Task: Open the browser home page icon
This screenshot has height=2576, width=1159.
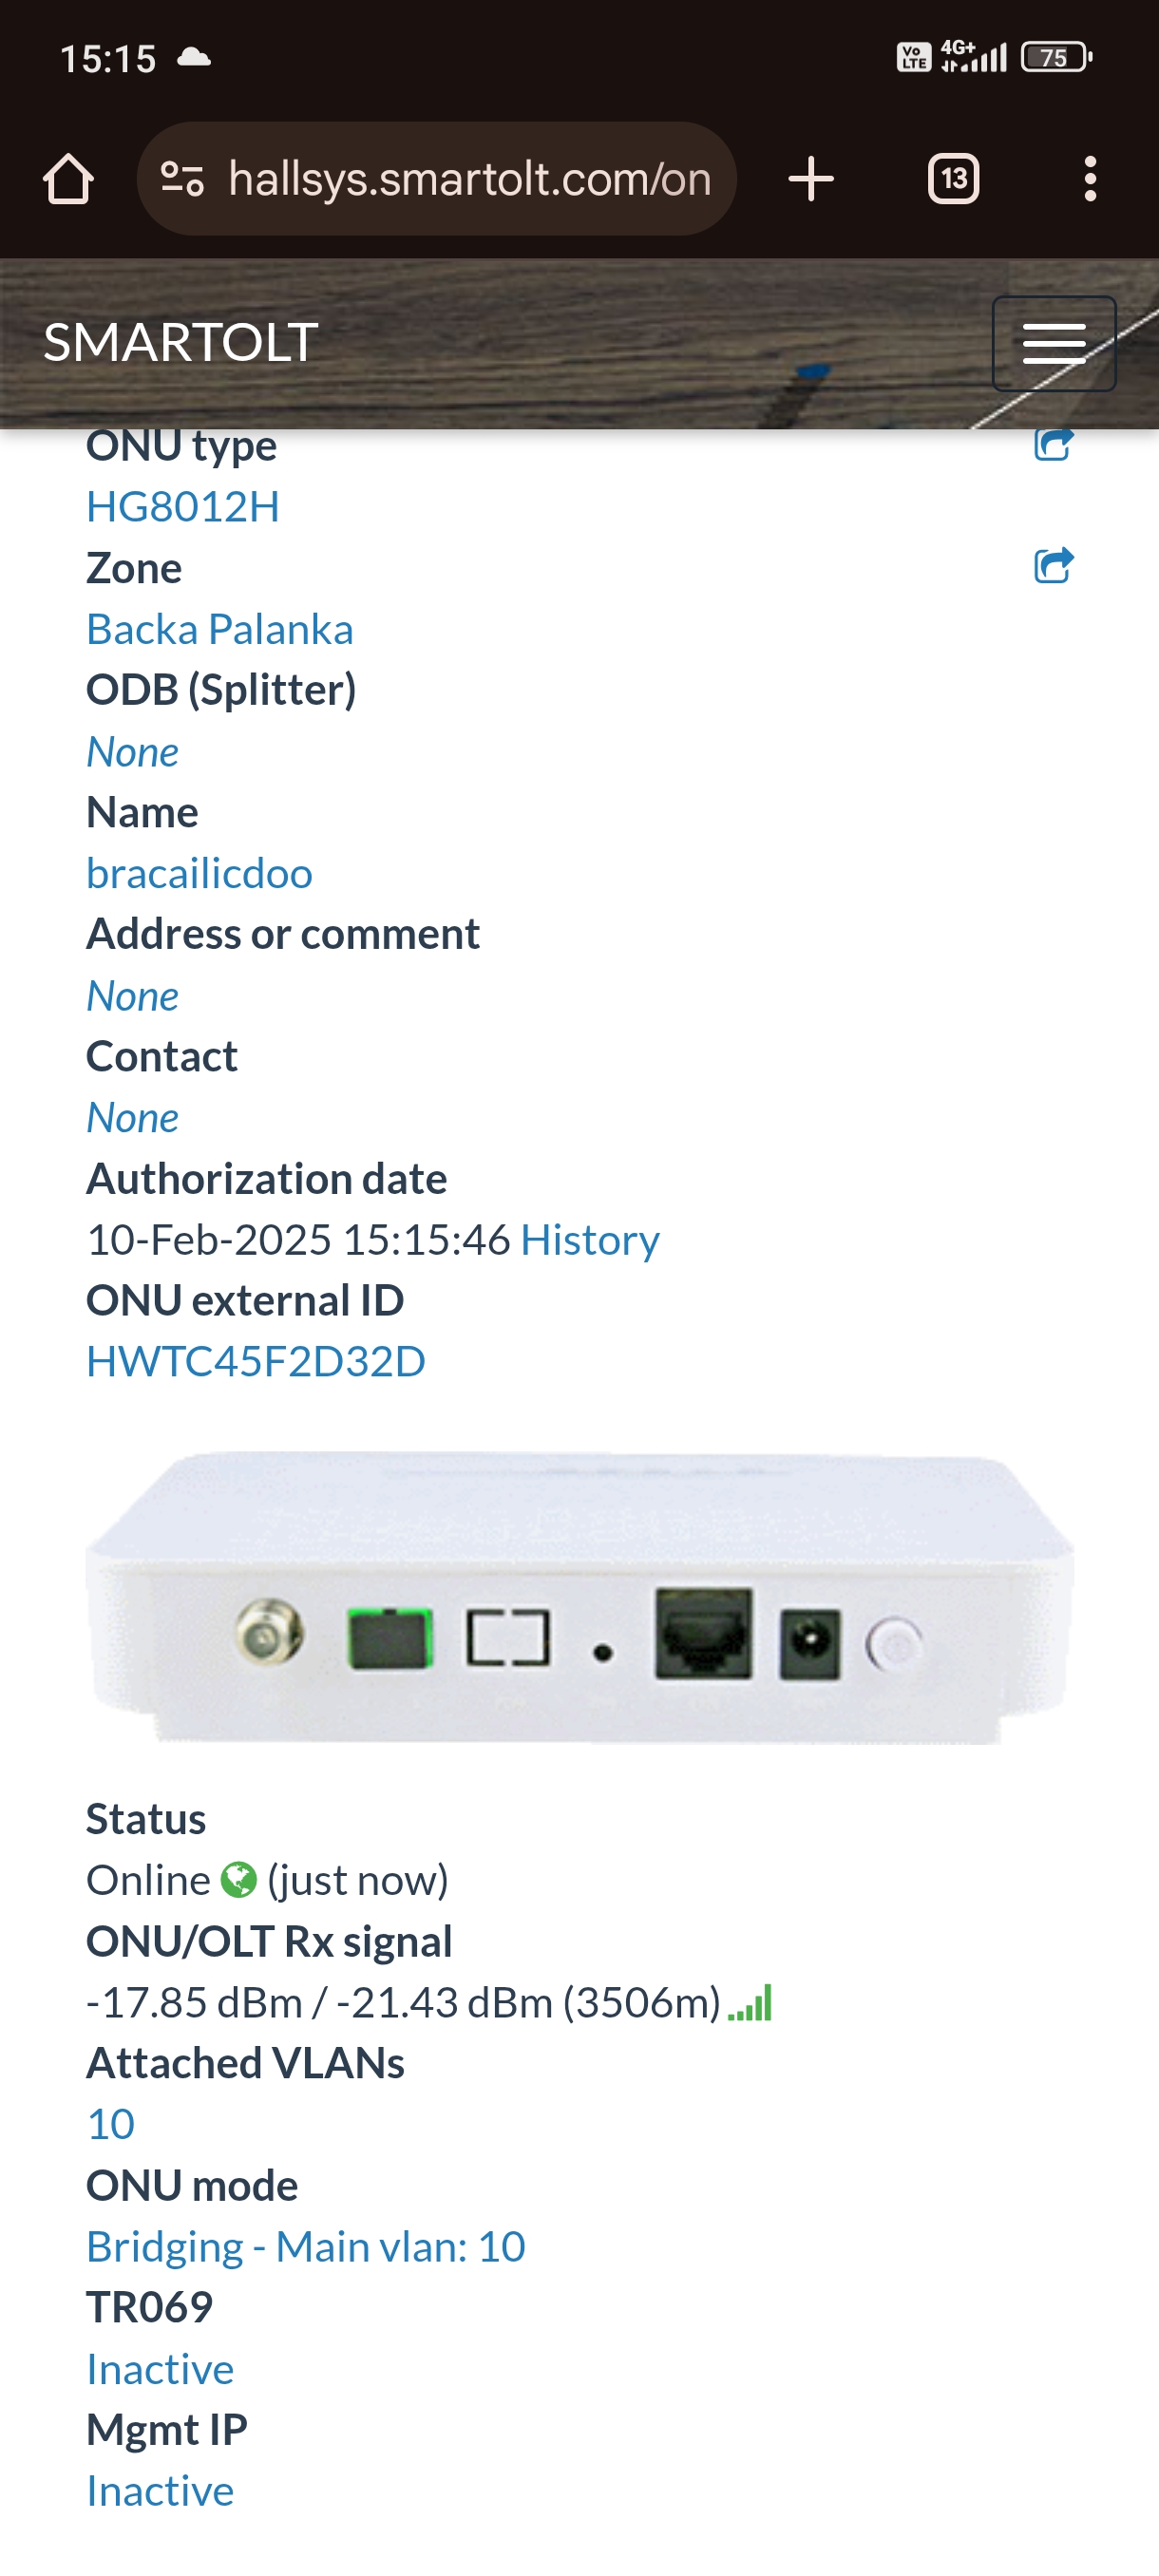Action: (68, 179)
